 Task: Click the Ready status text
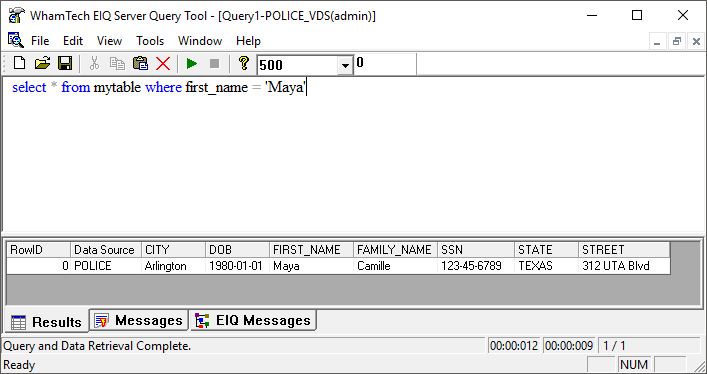click(x=19, y=365)
